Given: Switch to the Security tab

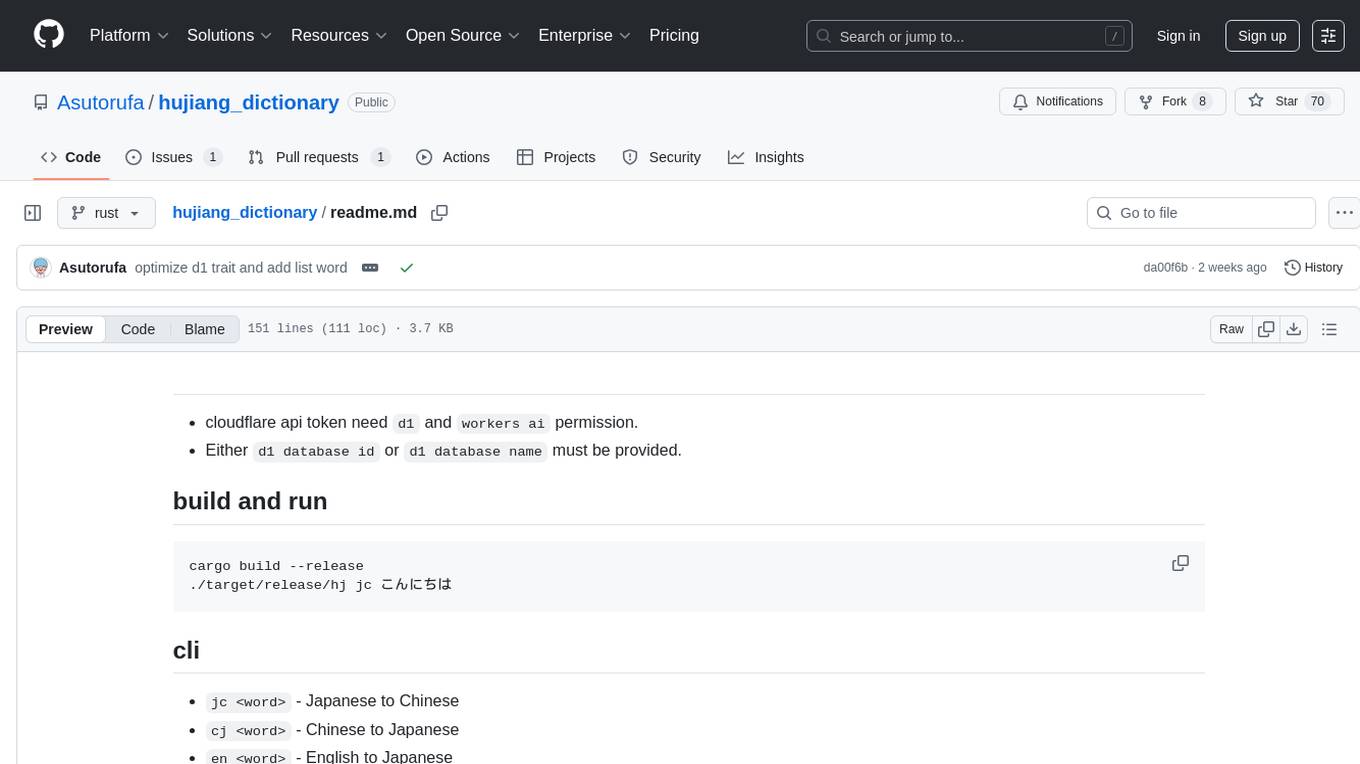Looking at the screenshot, I should tap(662, 157).
